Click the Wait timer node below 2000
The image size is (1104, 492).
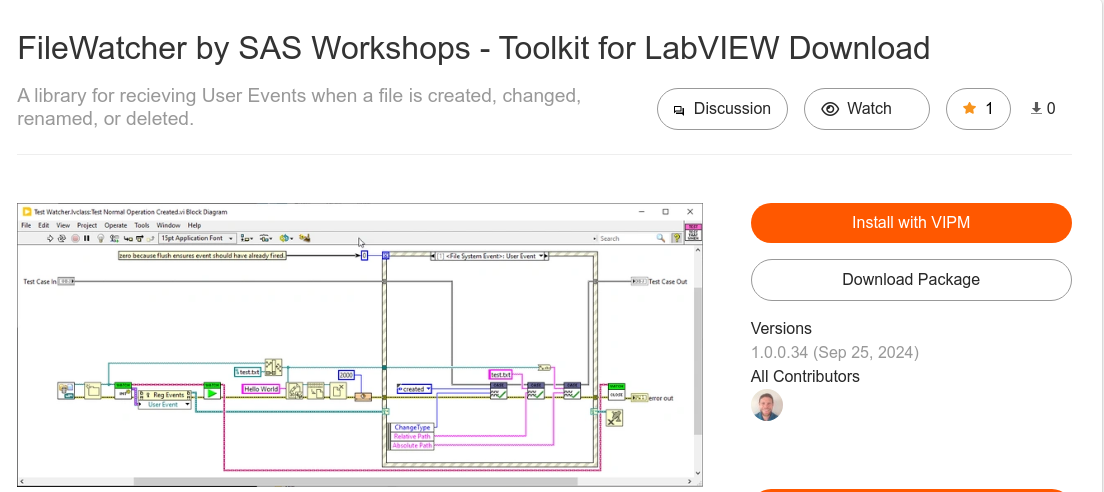coord(363,396)
